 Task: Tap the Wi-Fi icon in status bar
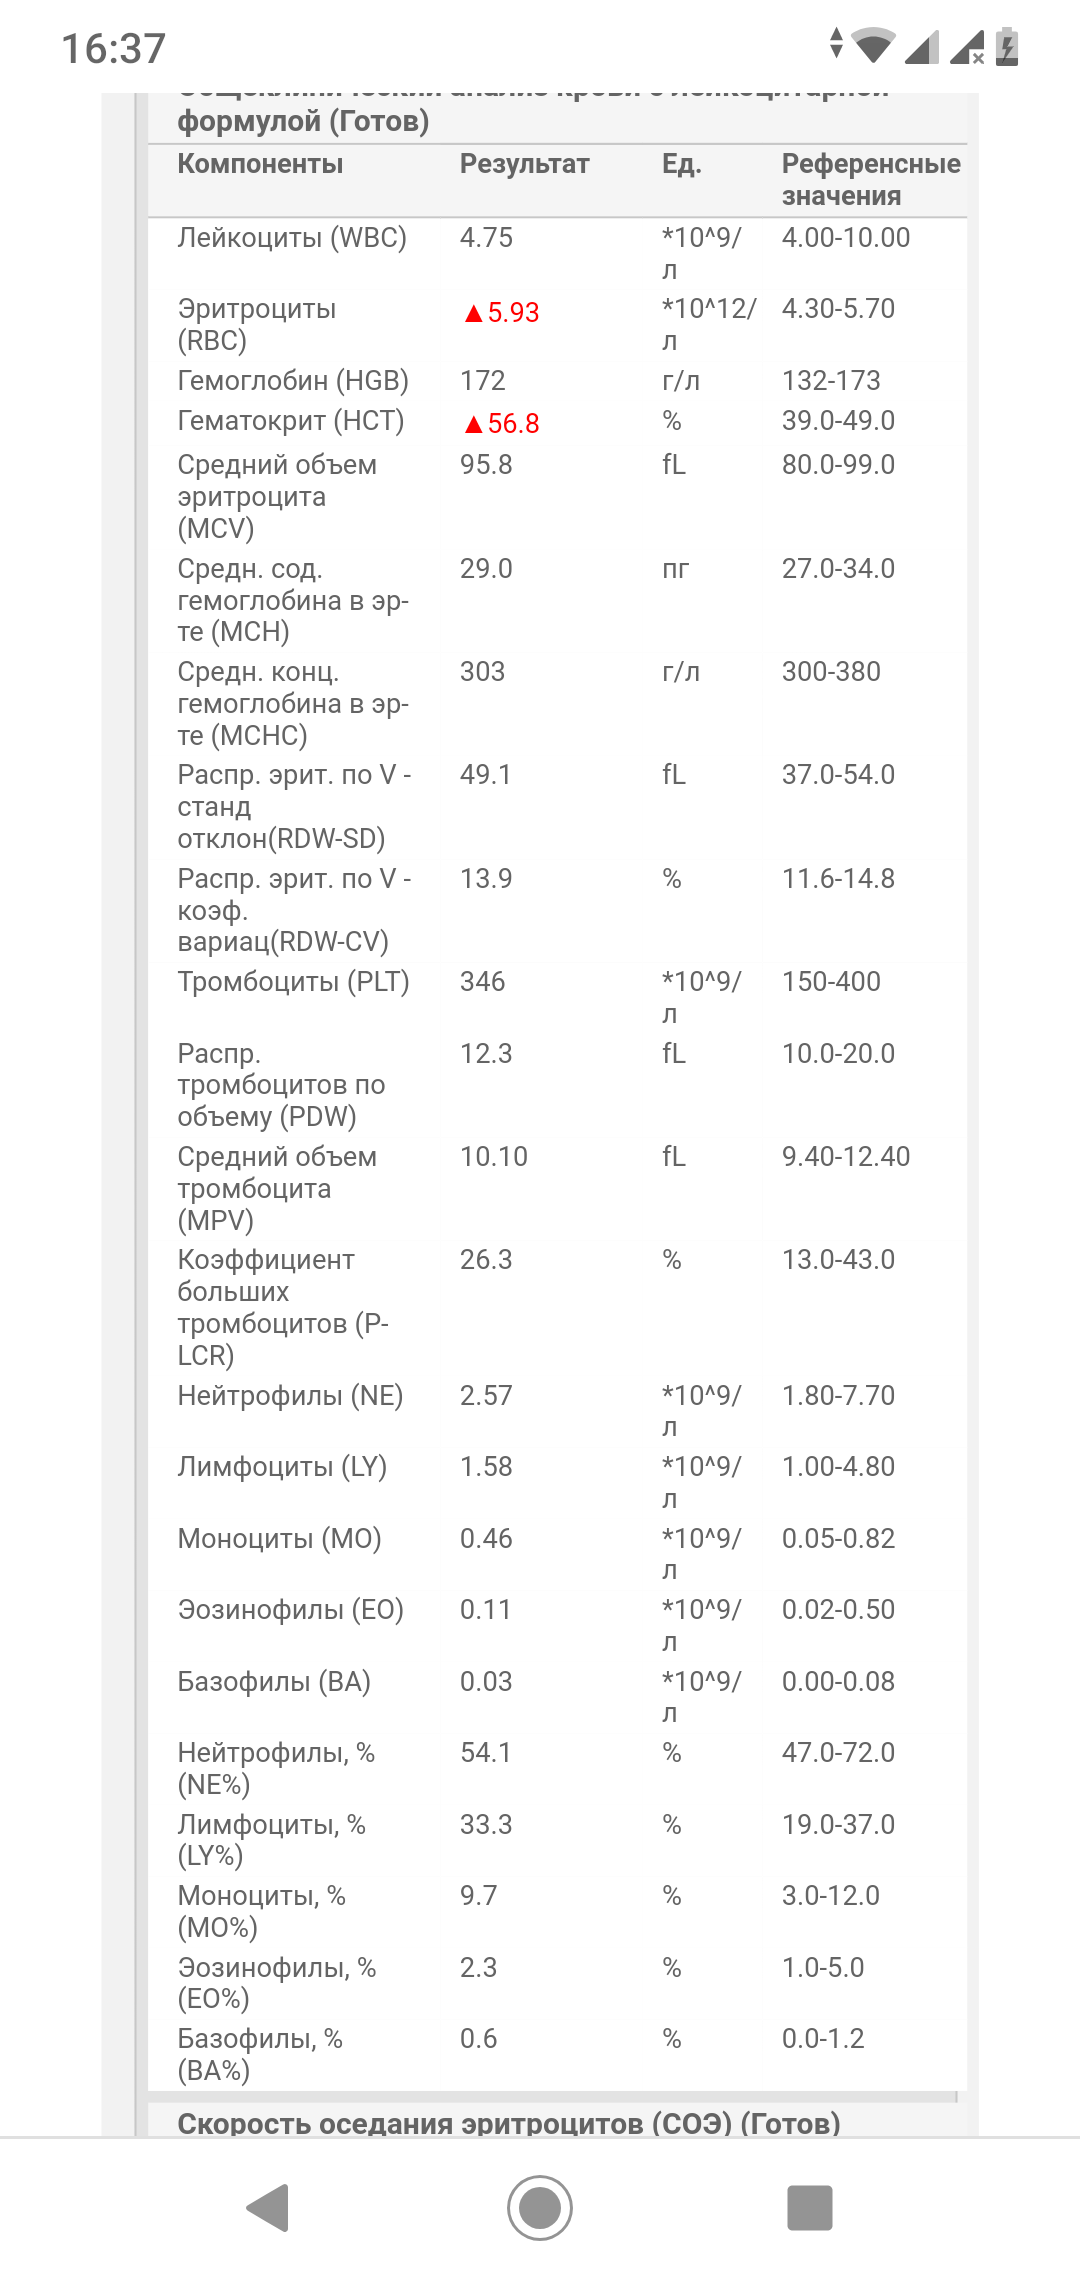[874, 46]
